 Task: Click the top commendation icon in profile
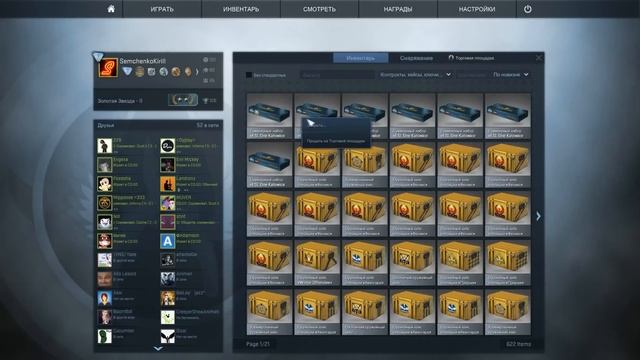point(205,60)
